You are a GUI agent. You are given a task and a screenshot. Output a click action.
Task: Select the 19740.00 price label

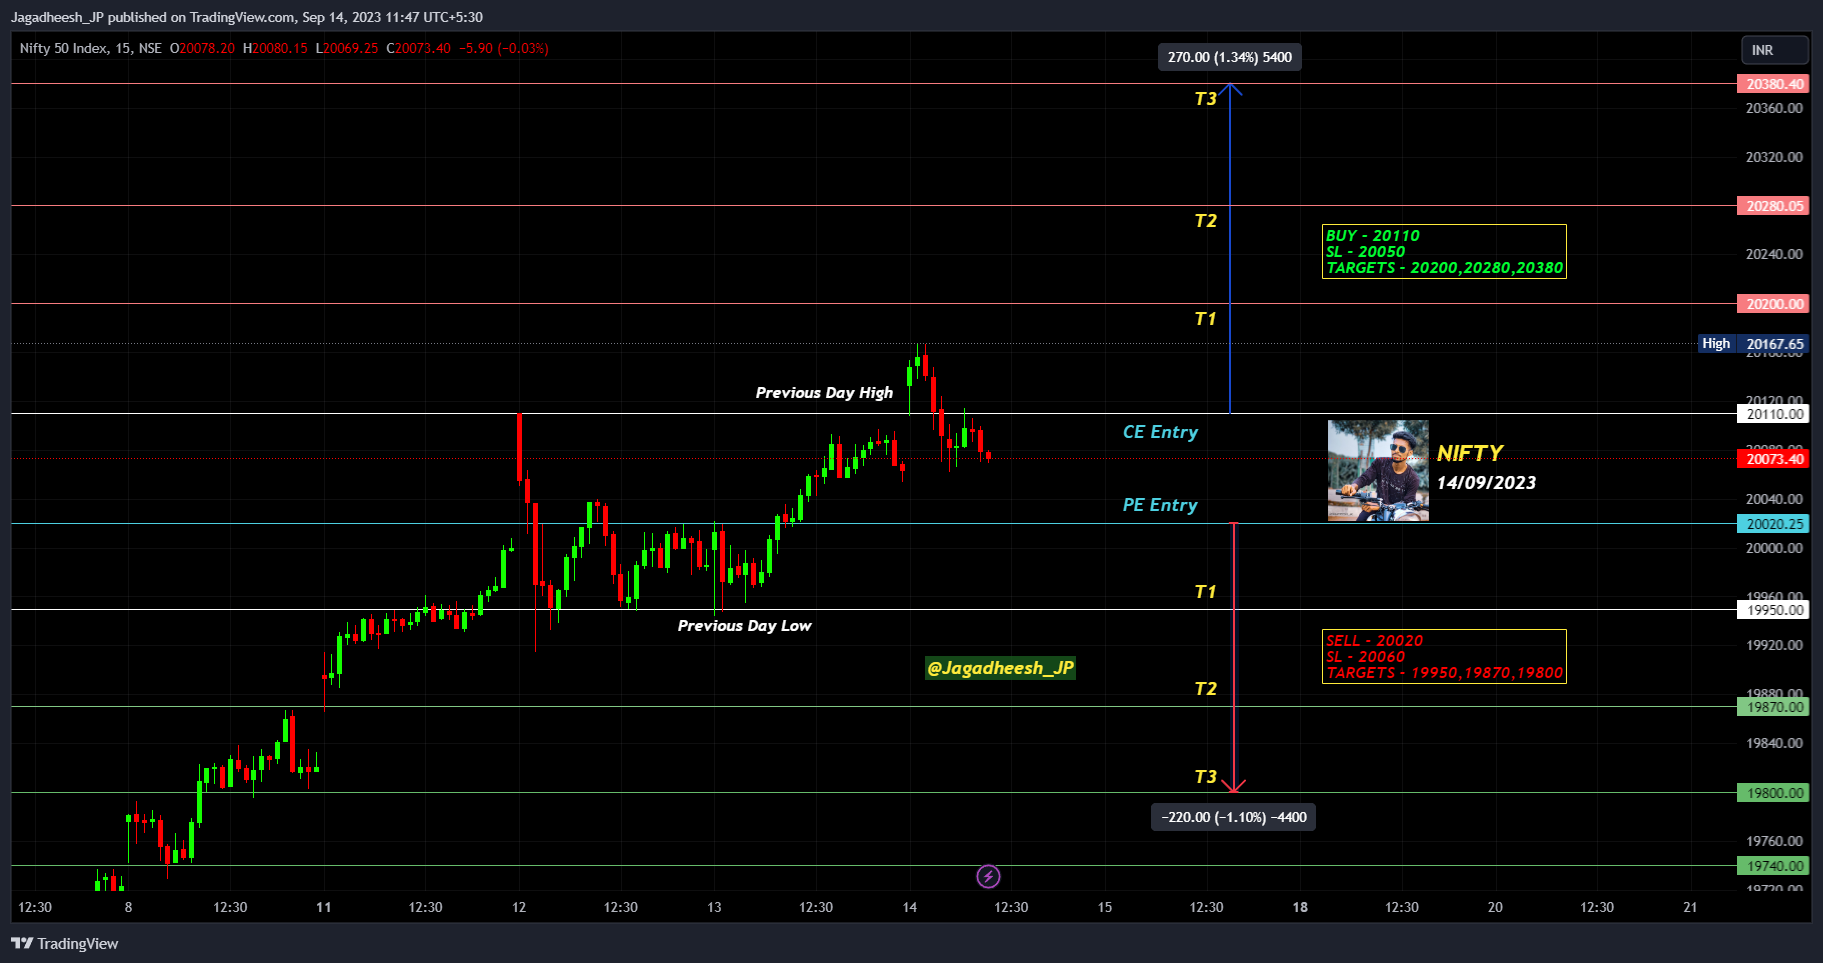click(1774, 866)
